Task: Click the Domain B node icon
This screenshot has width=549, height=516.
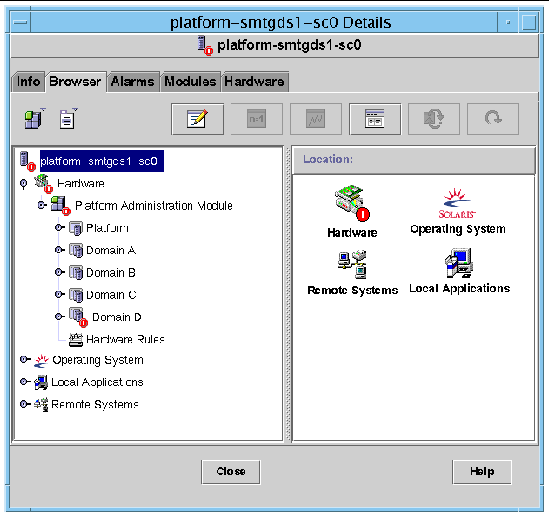Action: tap(76, 272)
